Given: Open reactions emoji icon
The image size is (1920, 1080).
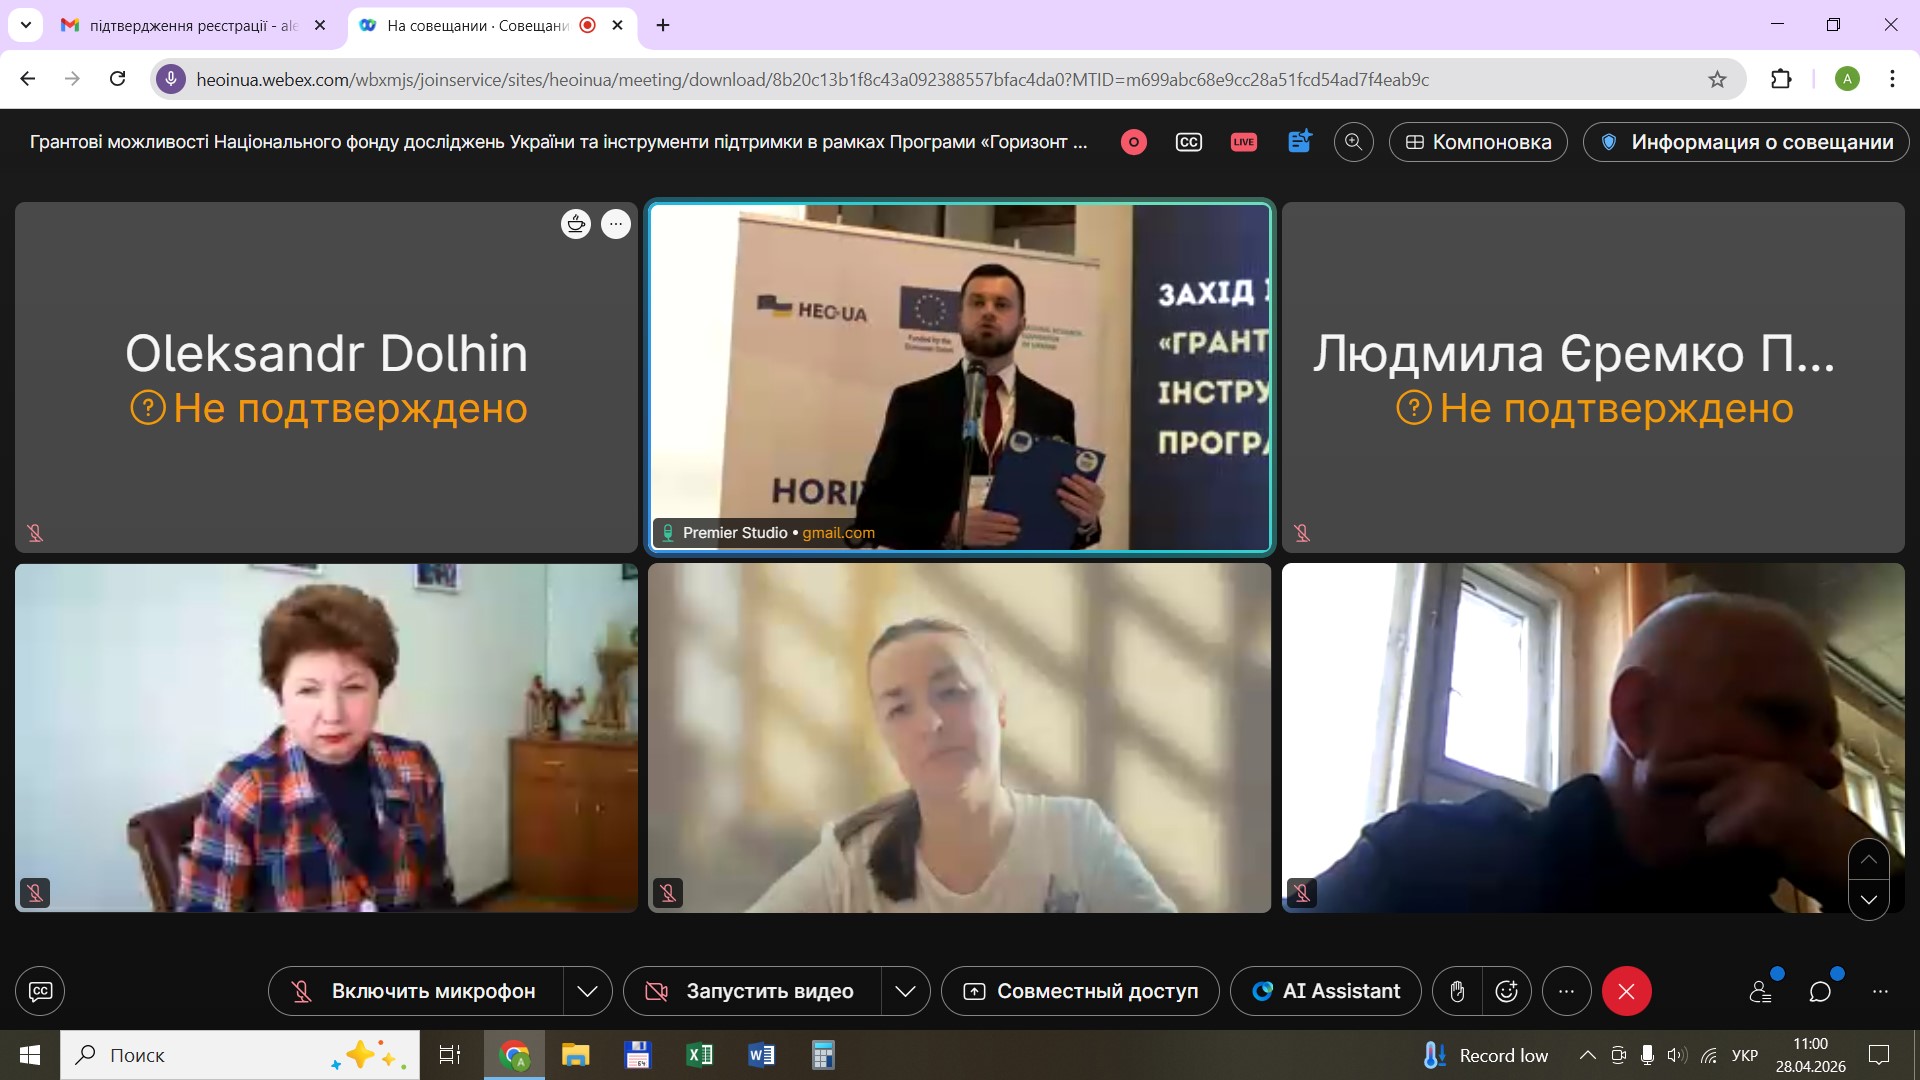Looking at the screenshot, I should click(x=1506, y=991).
